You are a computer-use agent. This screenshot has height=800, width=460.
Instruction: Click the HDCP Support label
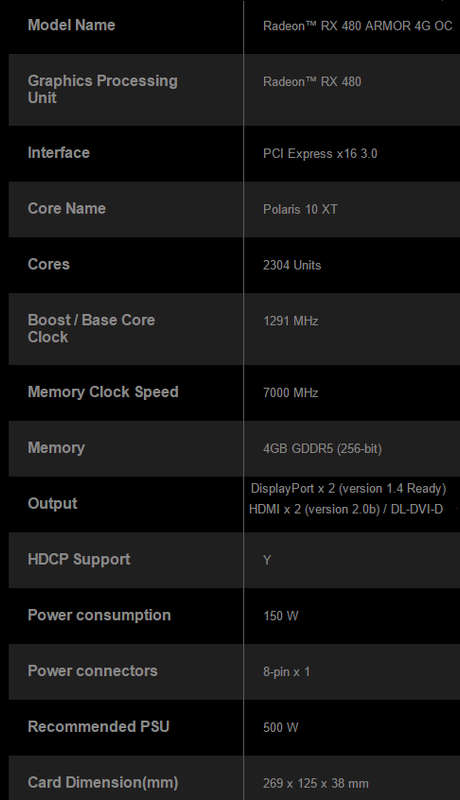coord(79,559)
